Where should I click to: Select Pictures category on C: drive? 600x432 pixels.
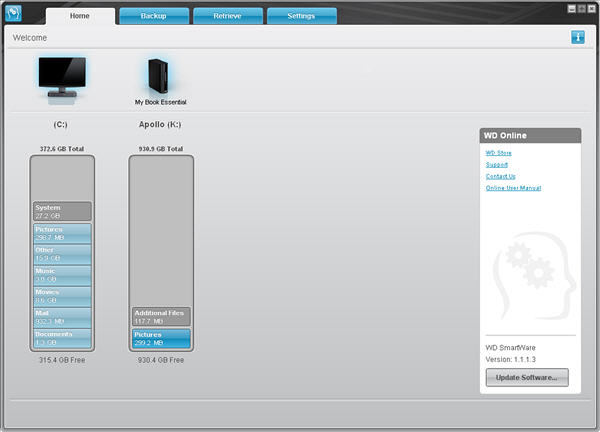click(62, 233)
